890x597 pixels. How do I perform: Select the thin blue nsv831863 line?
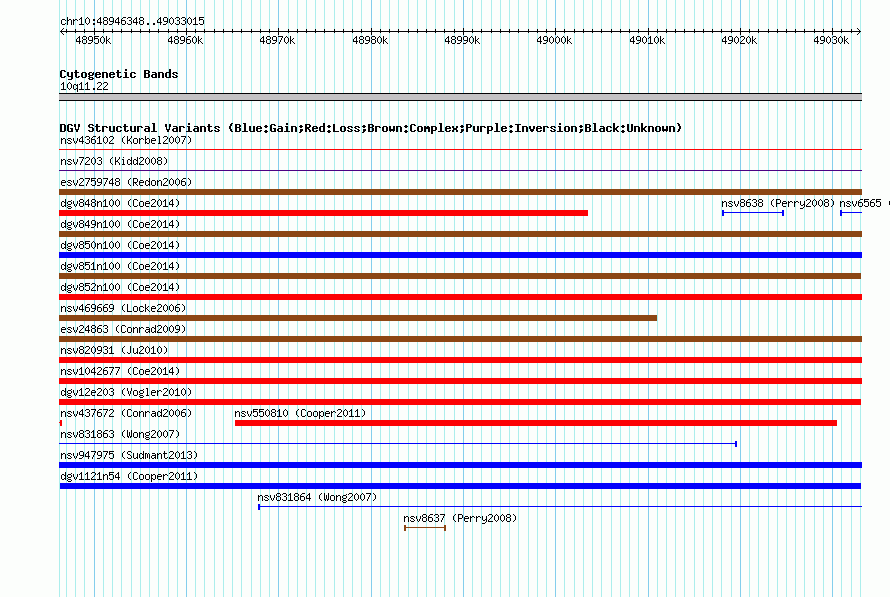point(398,444)
